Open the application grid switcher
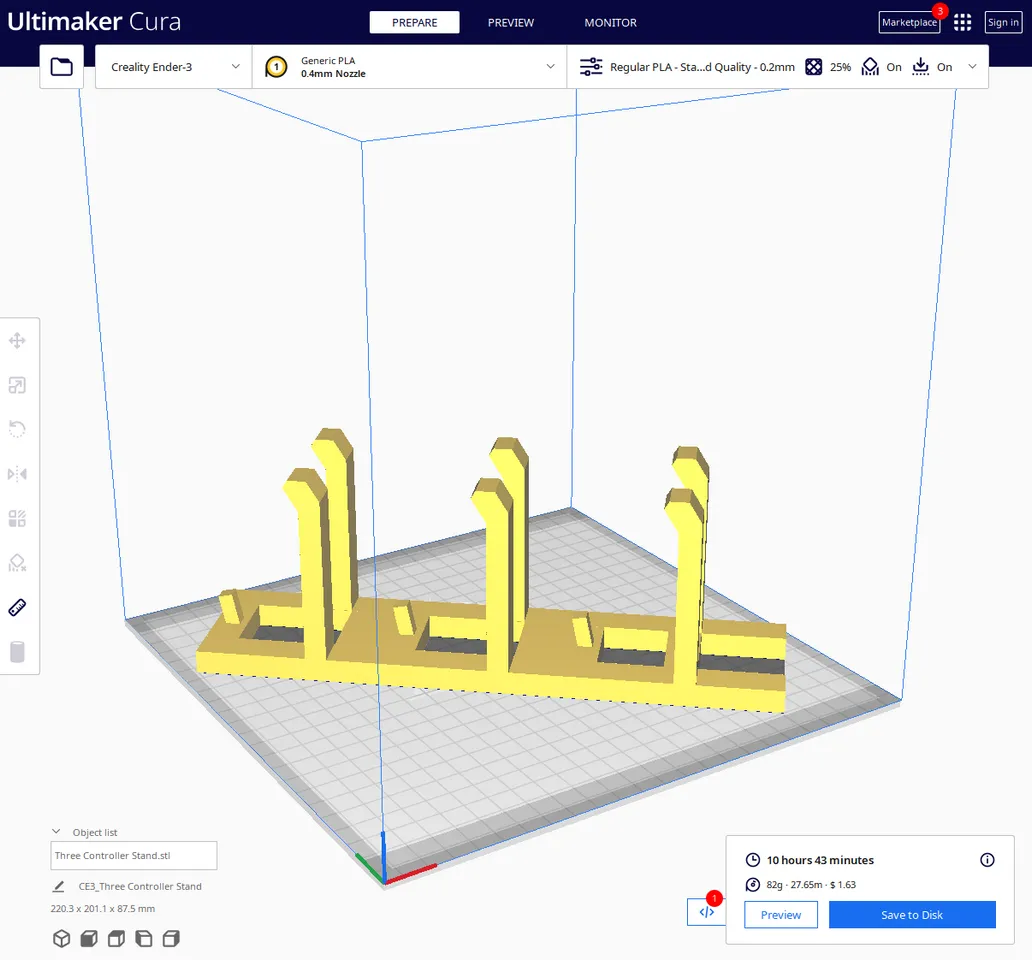The width and height of the screenshot is (1032, 960). (962, 22)
